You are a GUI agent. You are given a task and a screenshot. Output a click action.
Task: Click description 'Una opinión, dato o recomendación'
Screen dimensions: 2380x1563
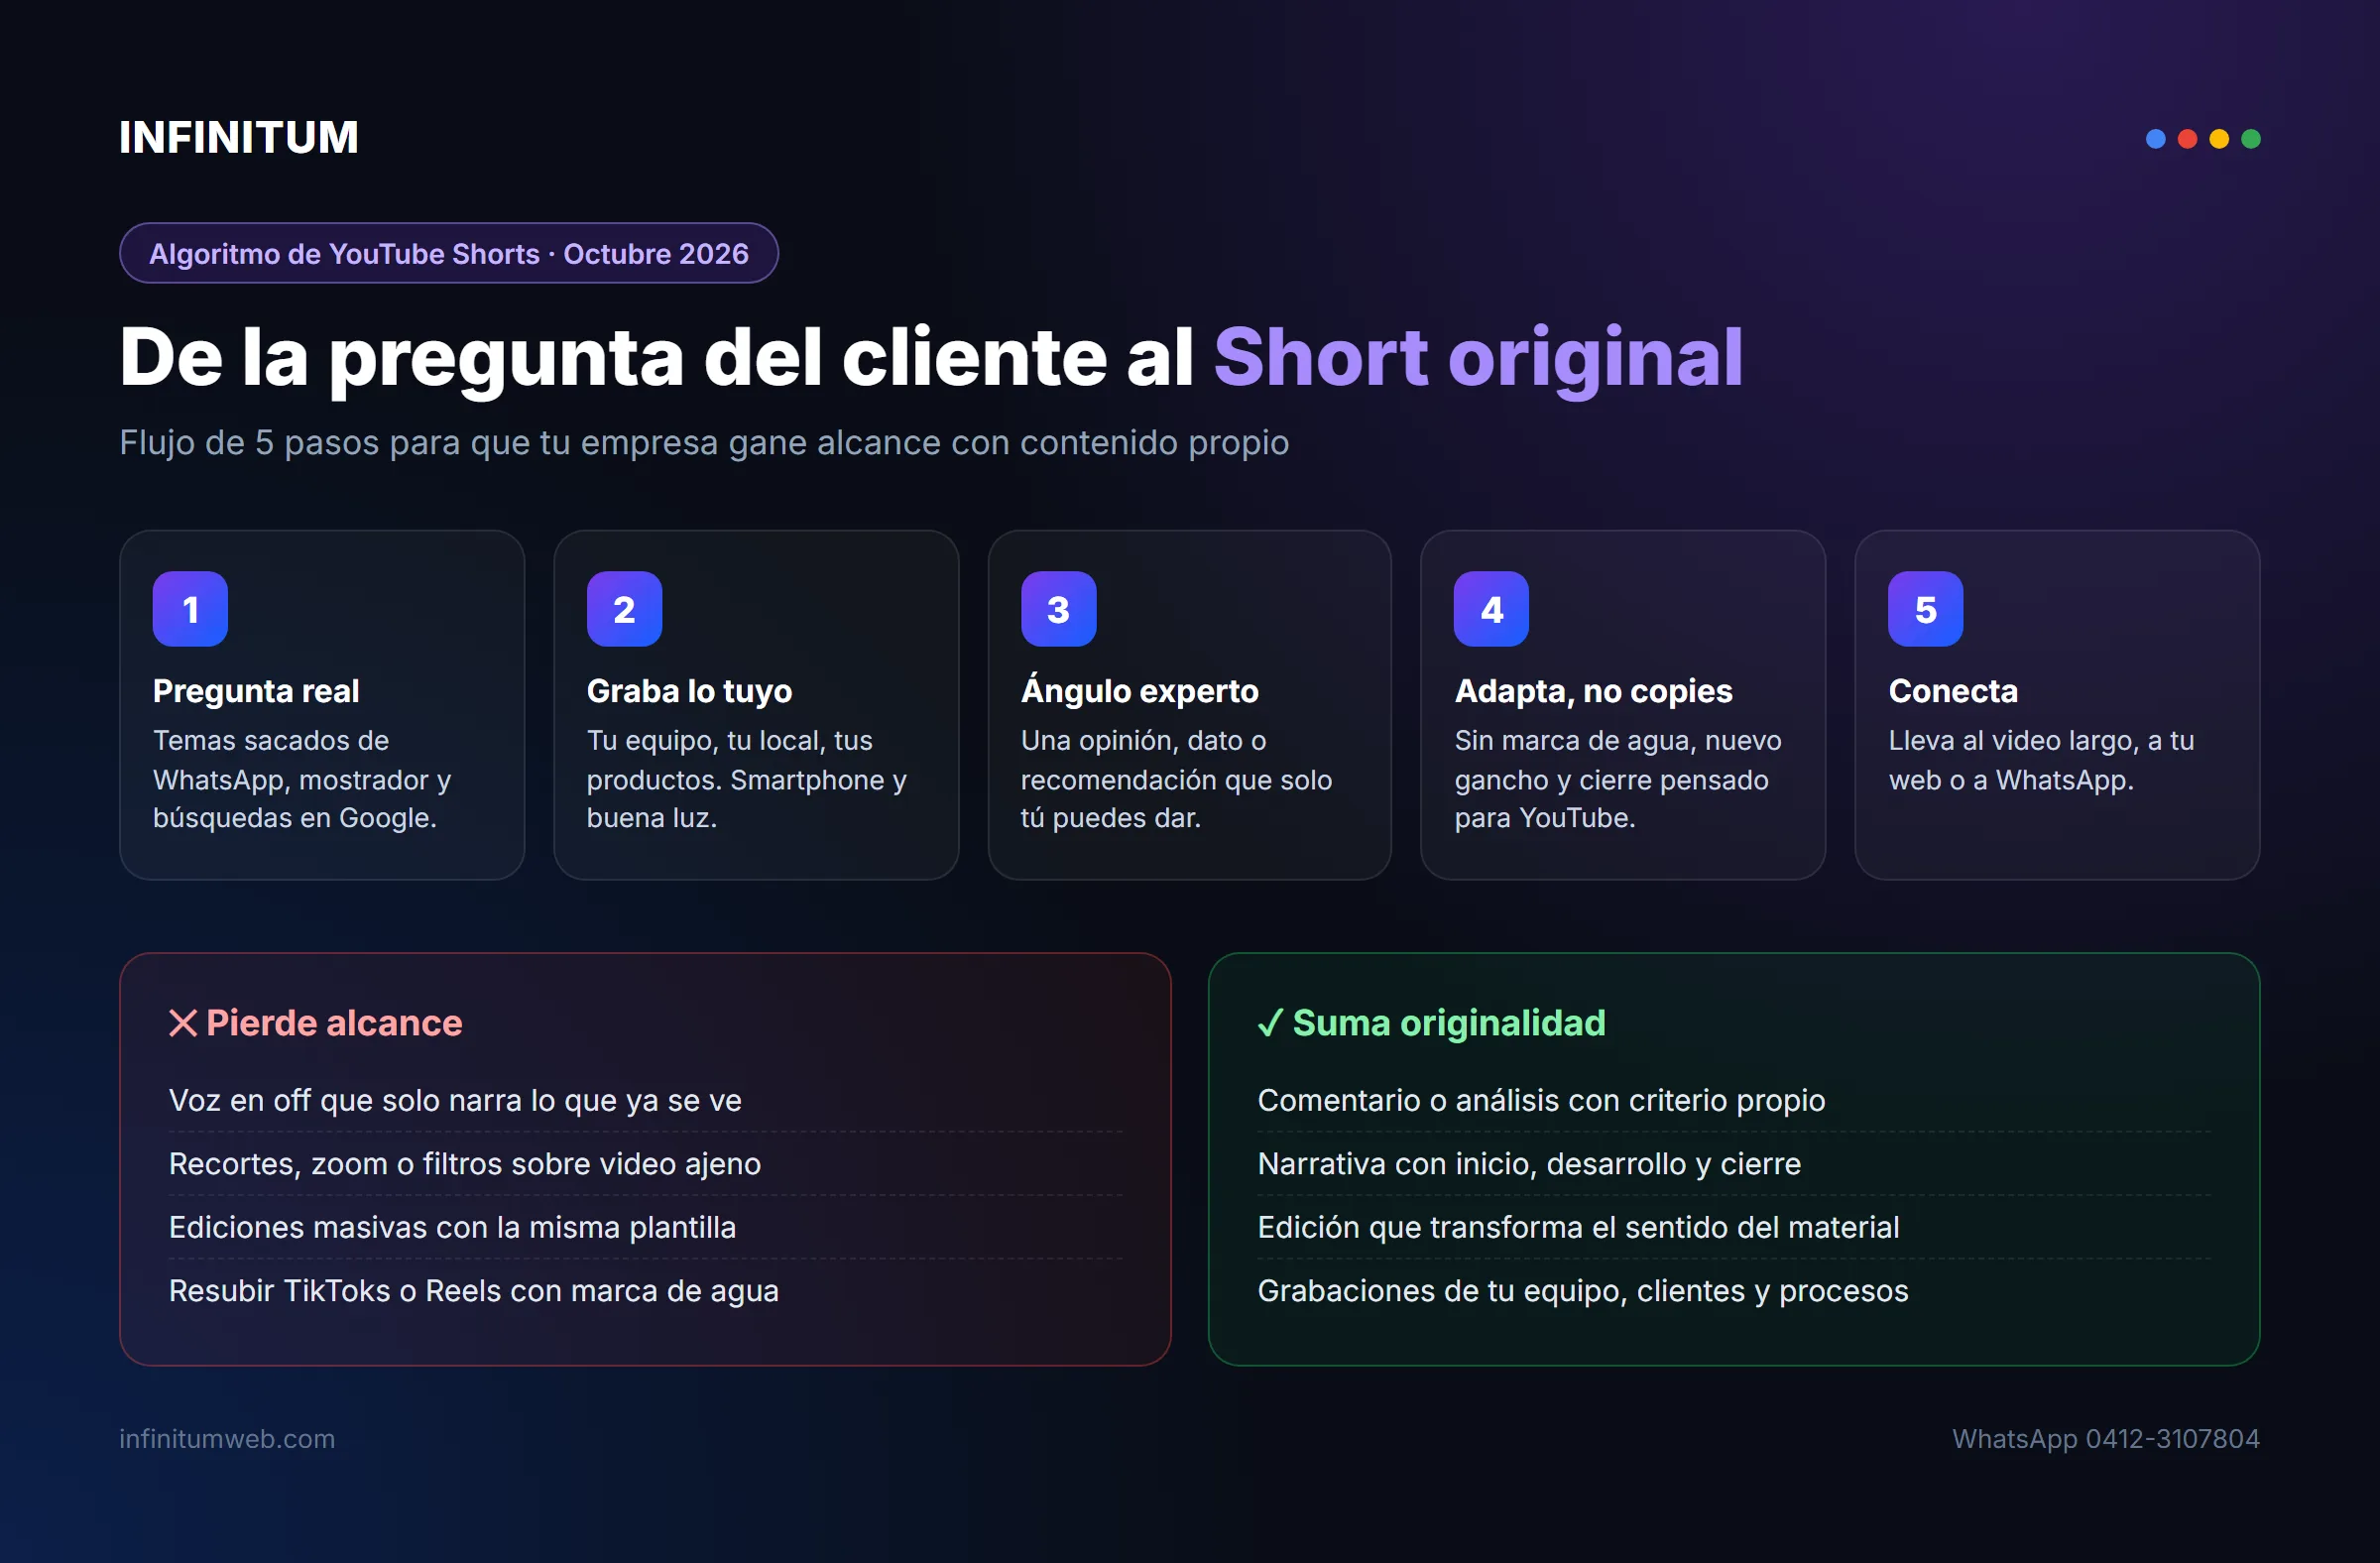click(x=1176, y=779)
